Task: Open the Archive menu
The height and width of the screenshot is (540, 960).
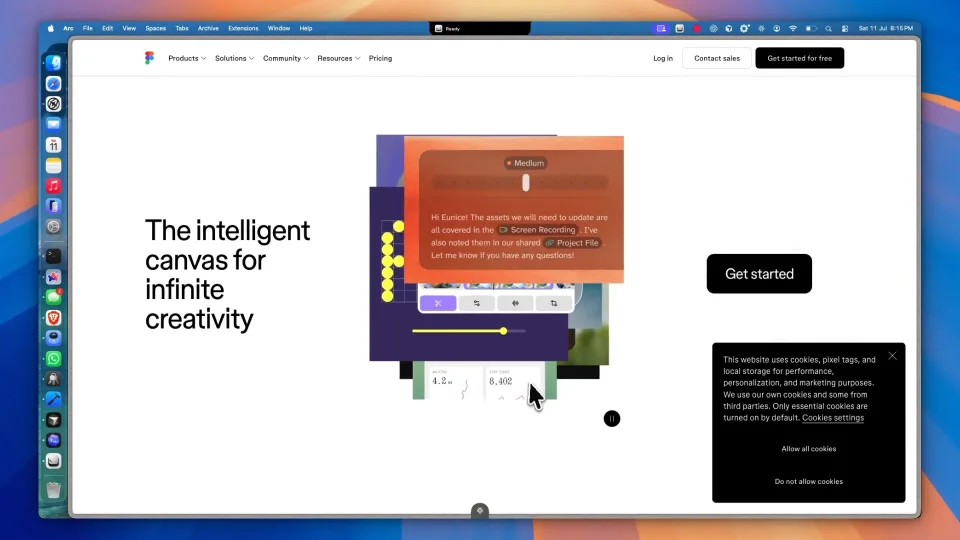Action: pyautogui.click(x=208, y=28)
